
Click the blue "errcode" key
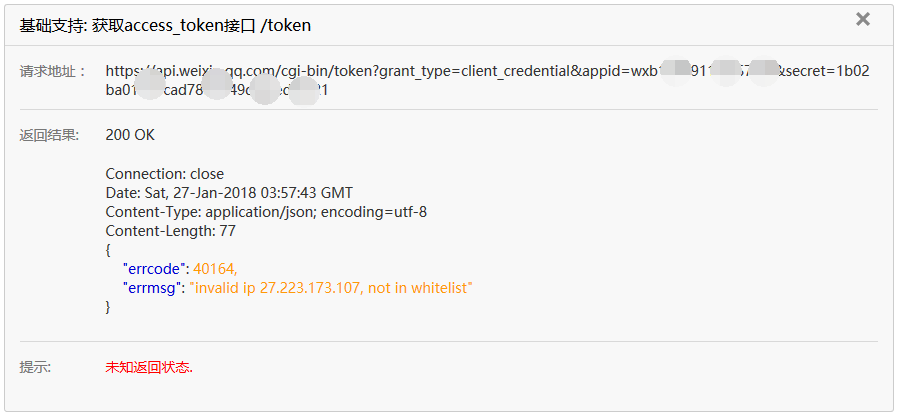click(x=154, y=268)
